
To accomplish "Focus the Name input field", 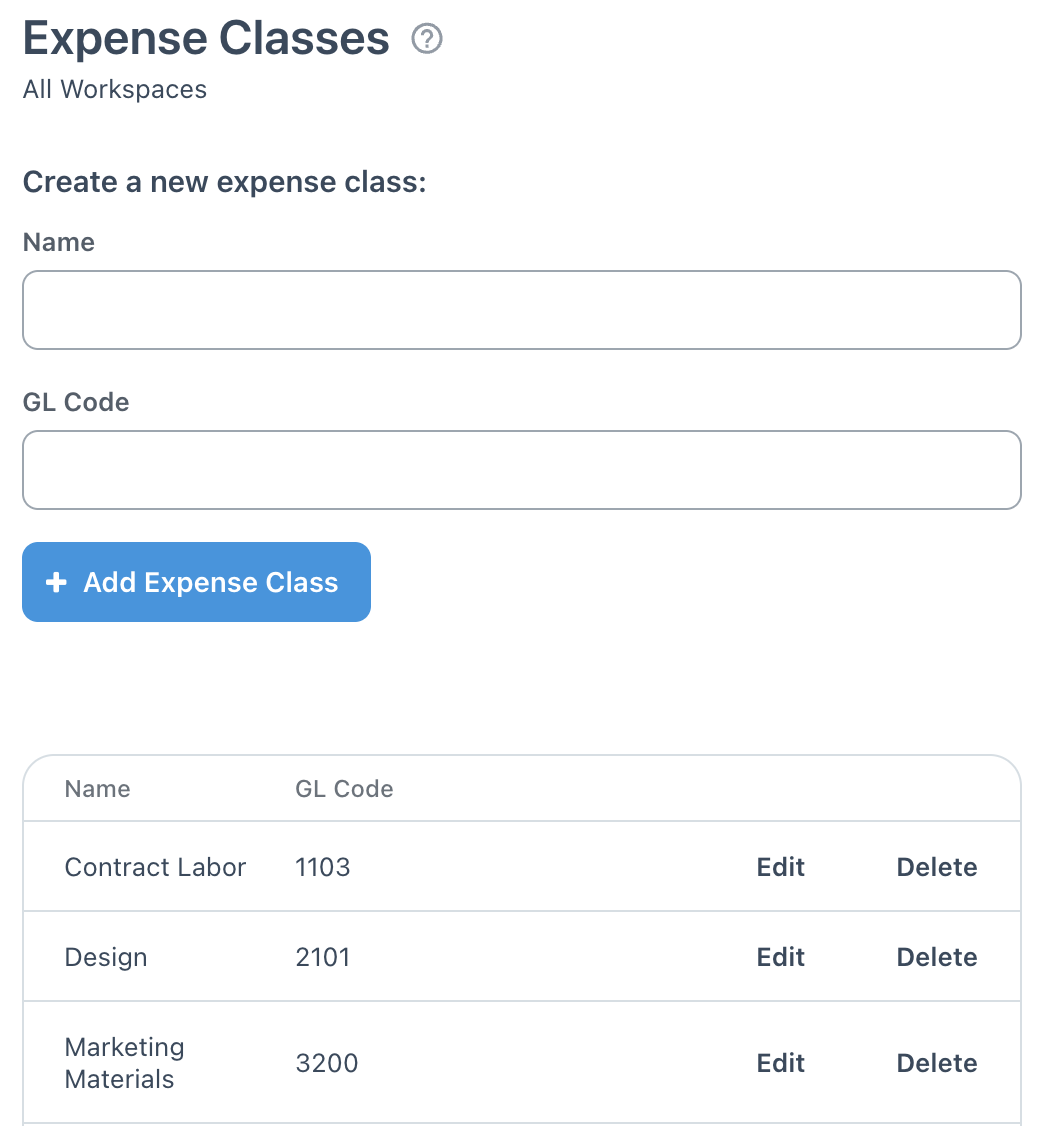I will point(522,310).
